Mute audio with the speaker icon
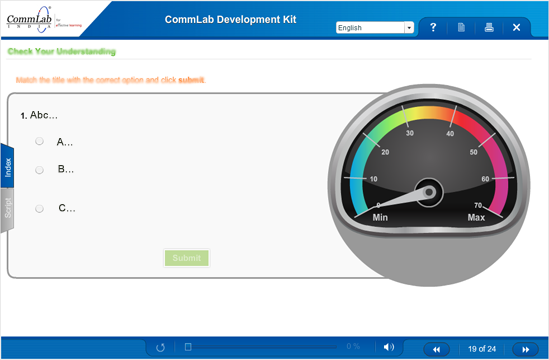The height and width of the screenshot is (360, 549). tap(389, 347)
